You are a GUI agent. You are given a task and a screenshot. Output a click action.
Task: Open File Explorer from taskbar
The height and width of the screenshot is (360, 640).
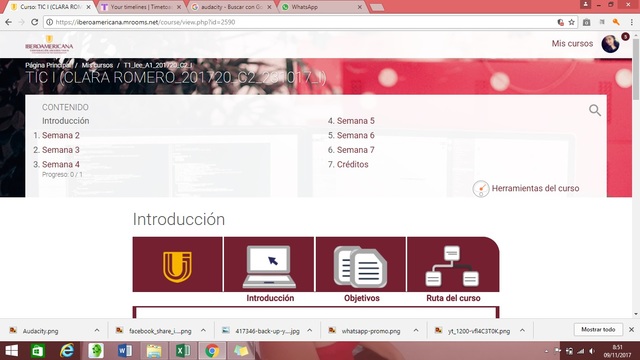click(x=154, y=351)
